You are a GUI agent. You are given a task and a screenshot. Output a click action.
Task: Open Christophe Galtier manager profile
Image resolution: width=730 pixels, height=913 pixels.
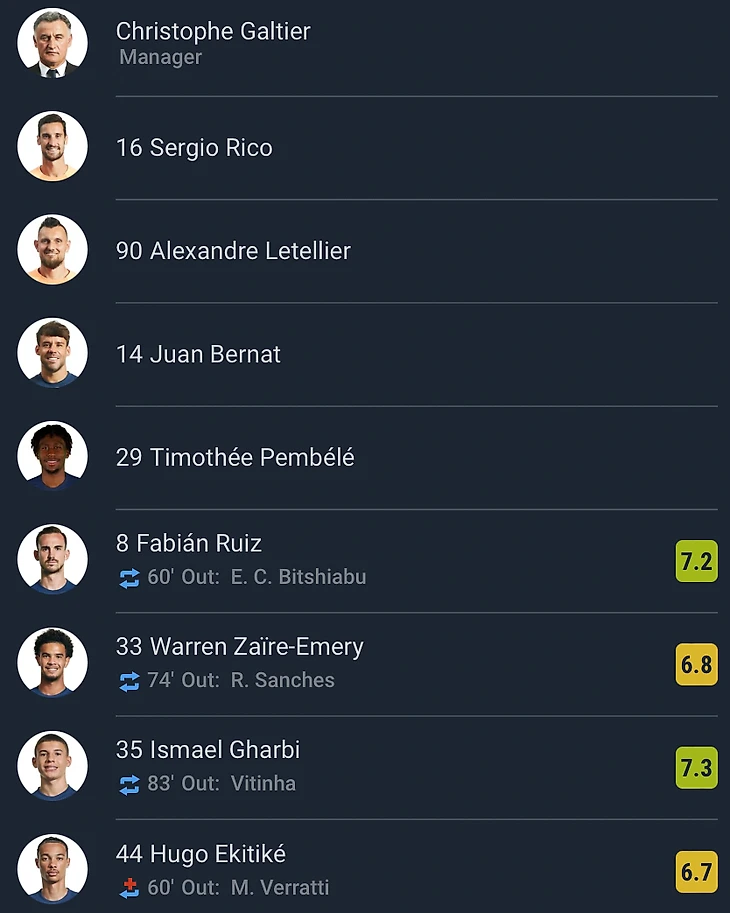tap(213, 32)
